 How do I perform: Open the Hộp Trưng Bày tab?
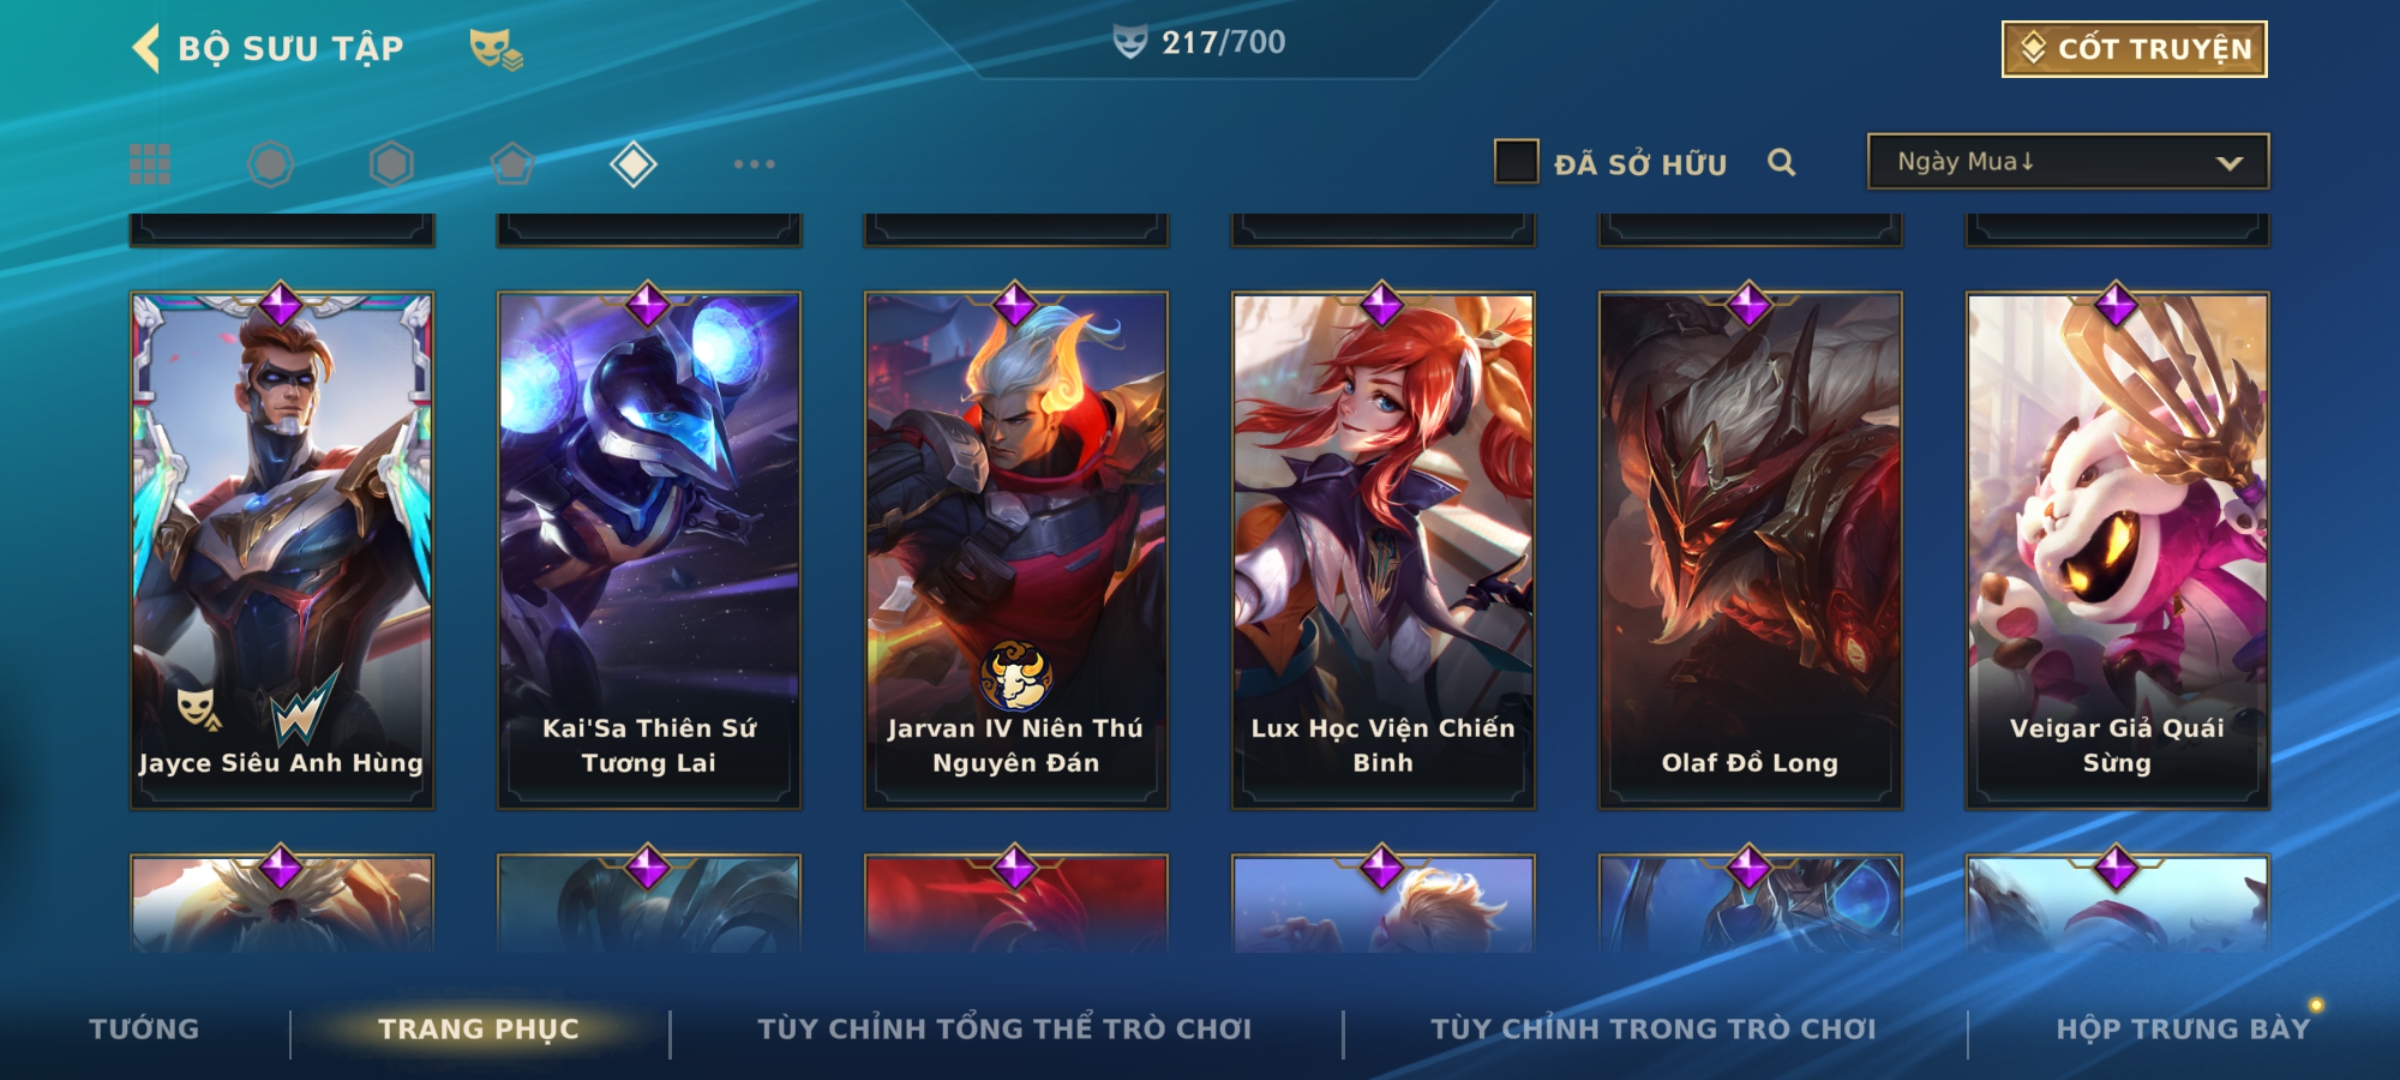[x=2183, y=1029]
